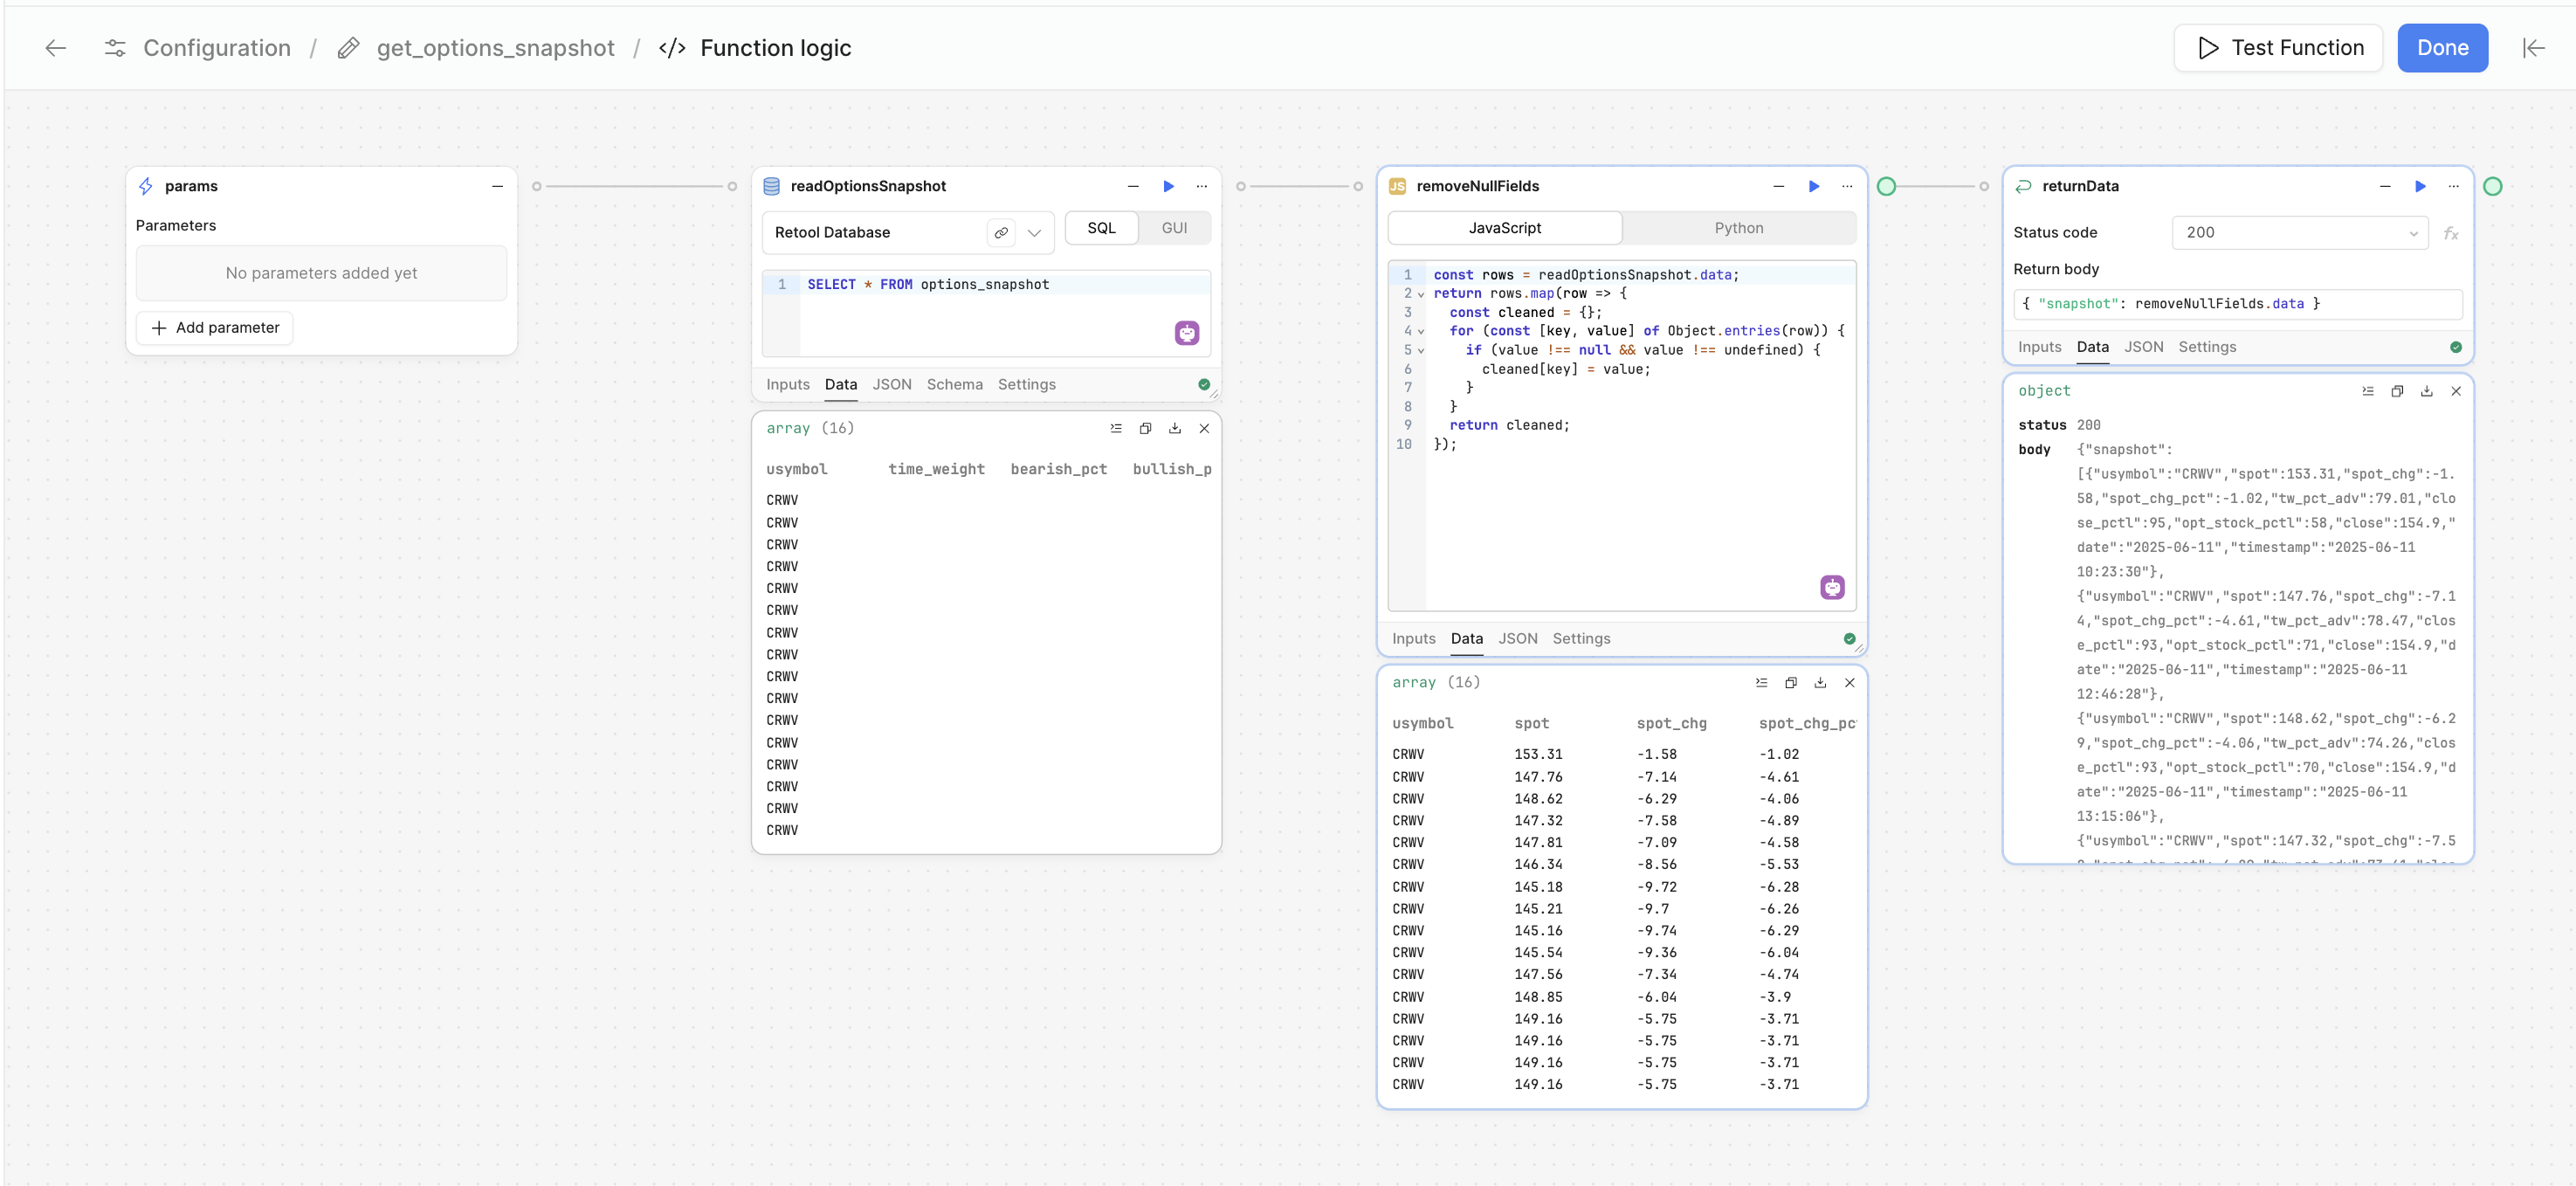Expand all in the returnData object output

(x=2367, y=391)
